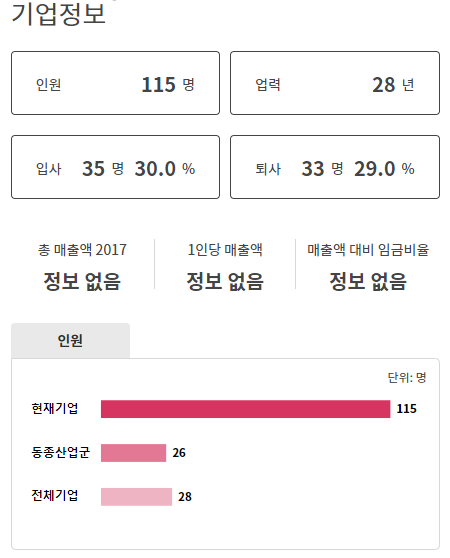Click the 1인당 매출액 label

(225, 250)
